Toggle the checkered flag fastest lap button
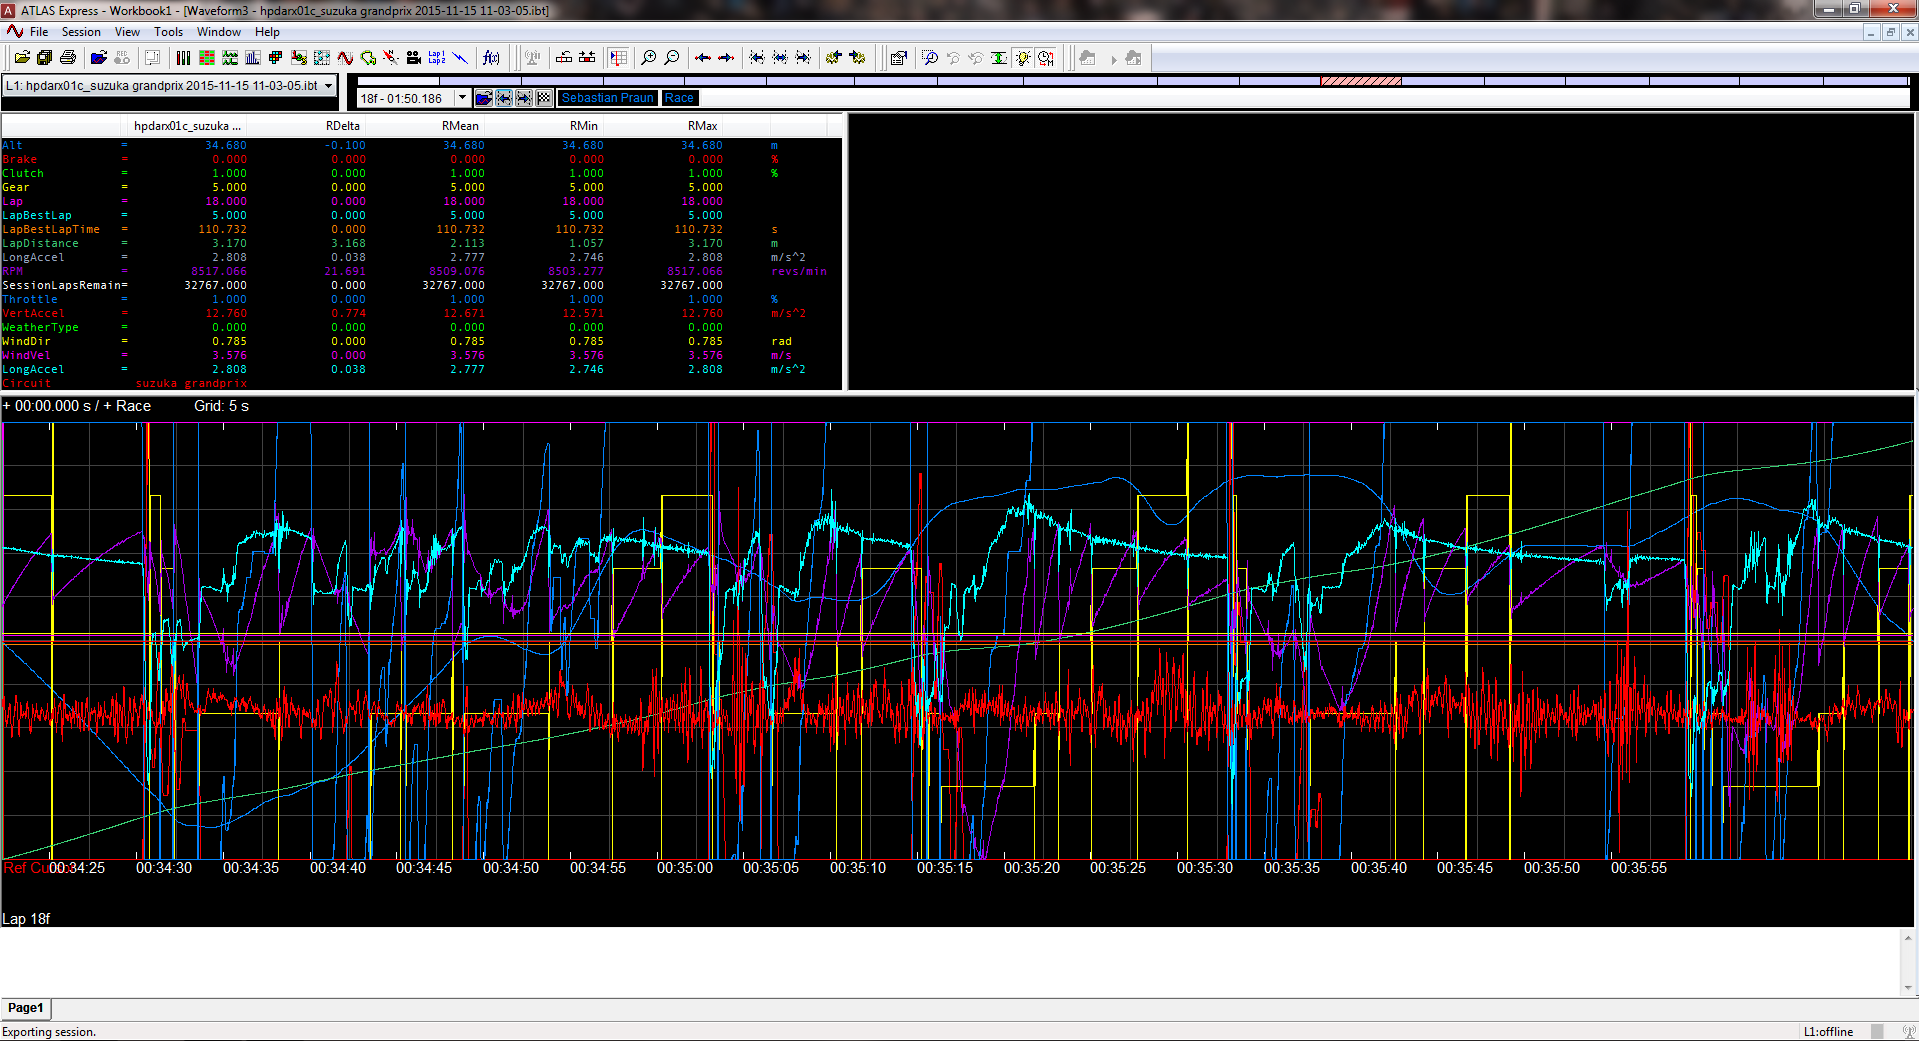The image size is (1919, 1041). [x=543, y=98]
